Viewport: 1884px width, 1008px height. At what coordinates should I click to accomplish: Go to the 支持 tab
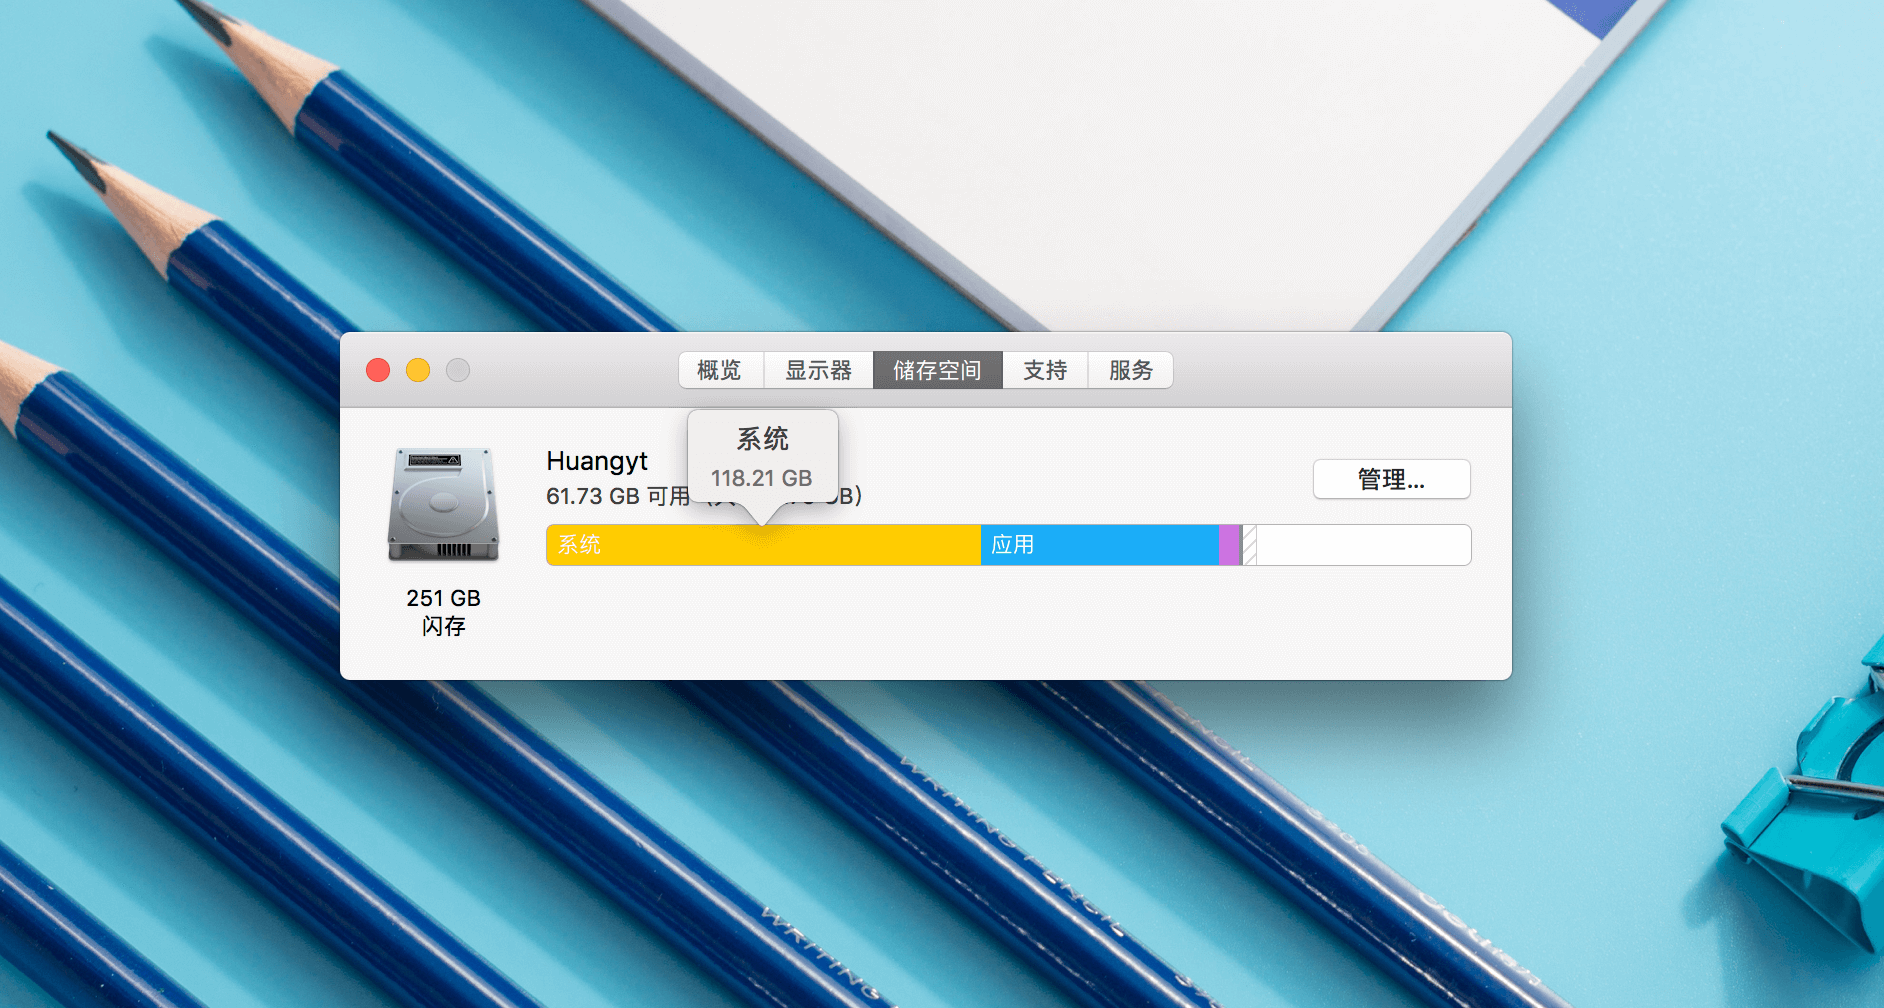[x=1045, y=370]
